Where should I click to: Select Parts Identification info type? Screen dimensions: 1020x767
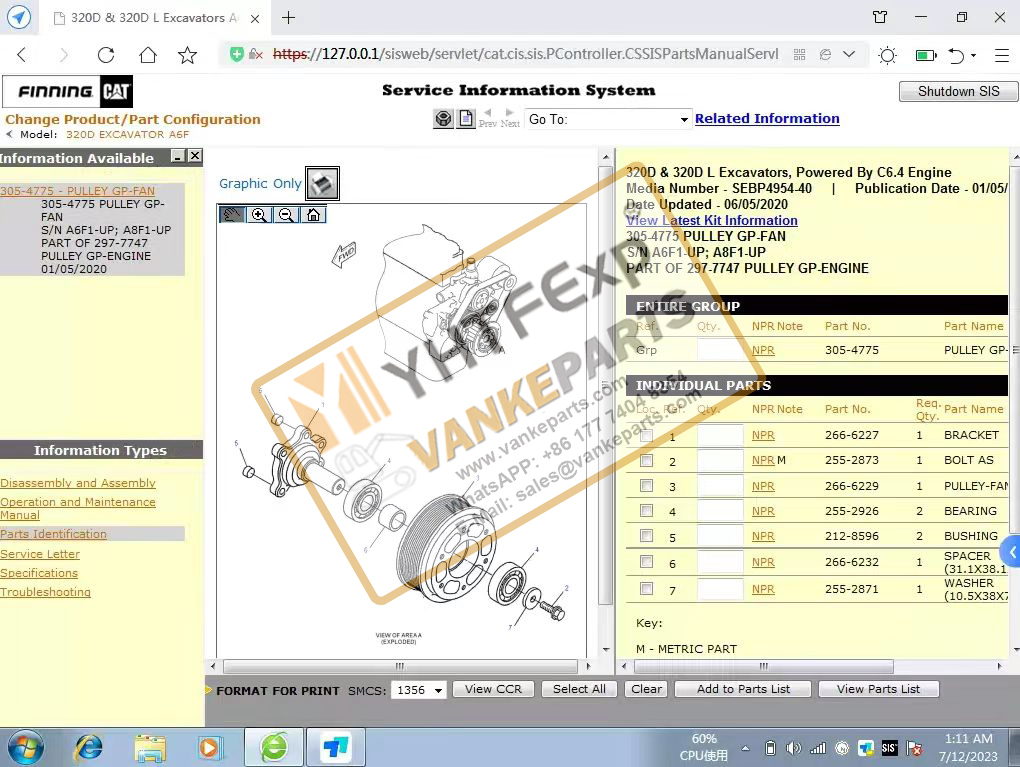(x=53, y=533)
